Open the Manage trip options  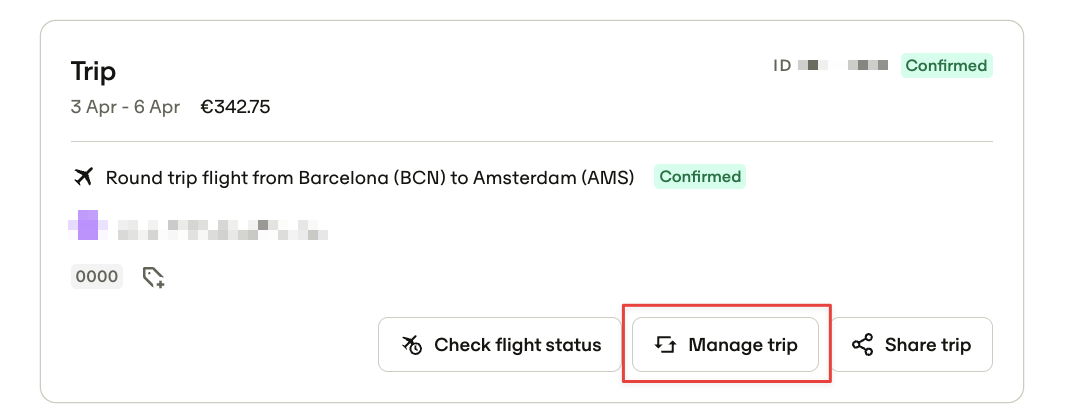(725, 345)
